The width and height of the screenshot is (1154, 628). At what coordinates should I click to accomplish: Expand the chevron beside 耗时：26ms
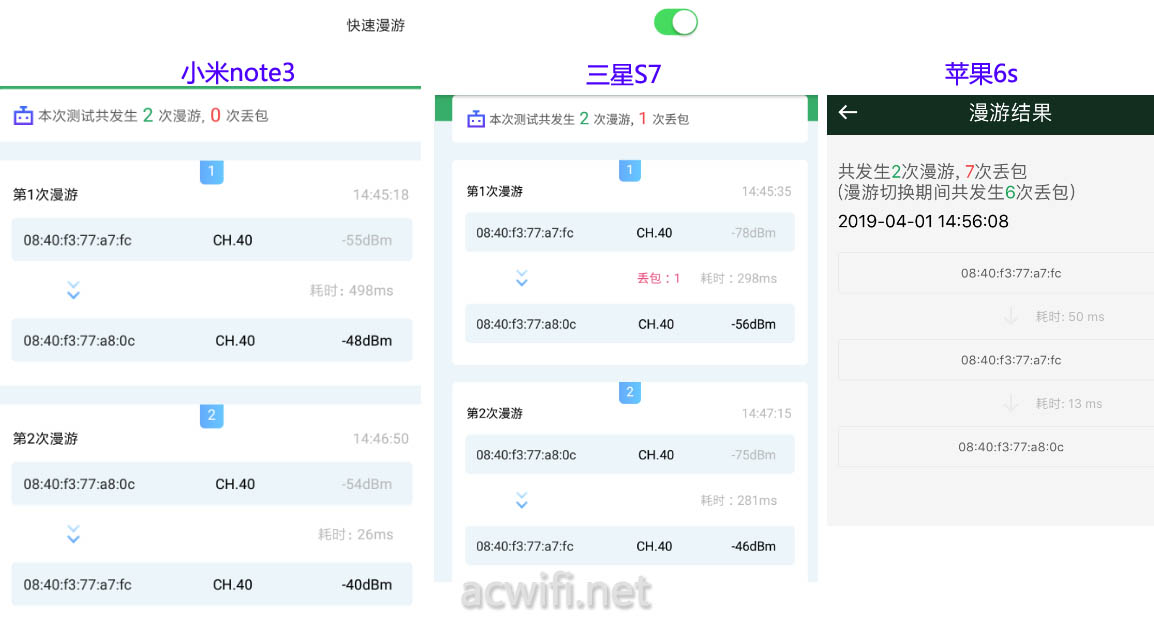[x=73, y=534]
